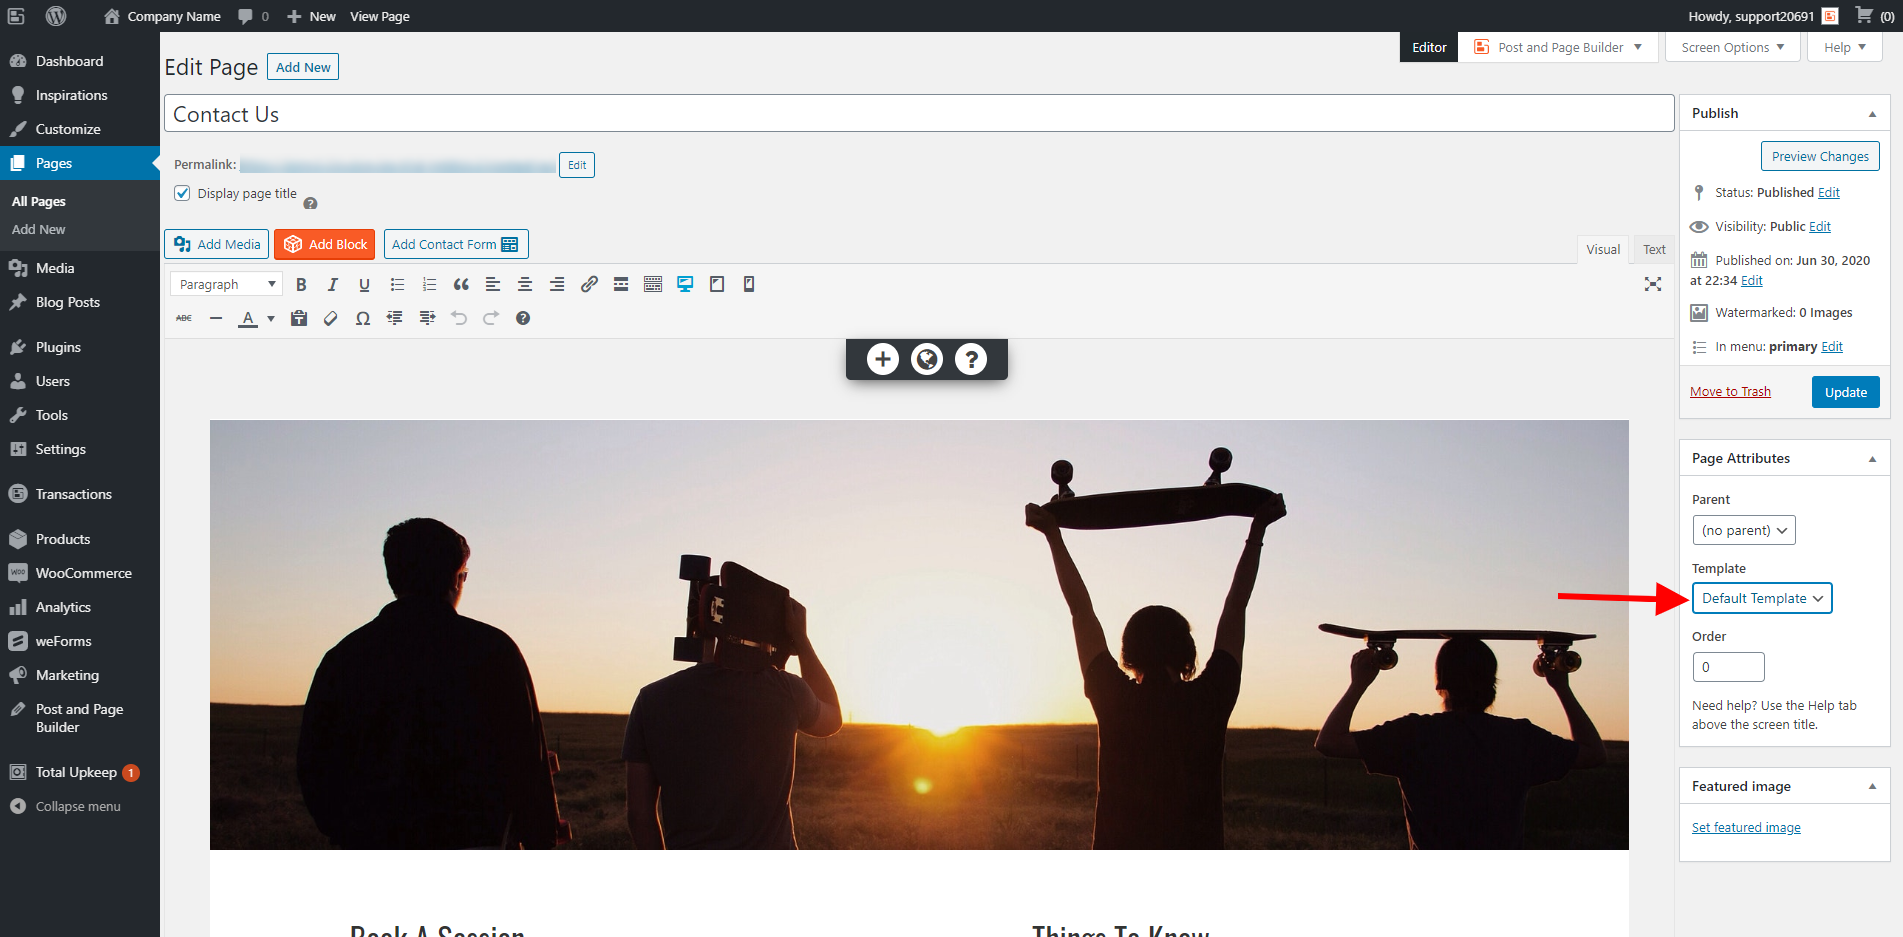Click the distraction-free writing mode icon

1654,284
